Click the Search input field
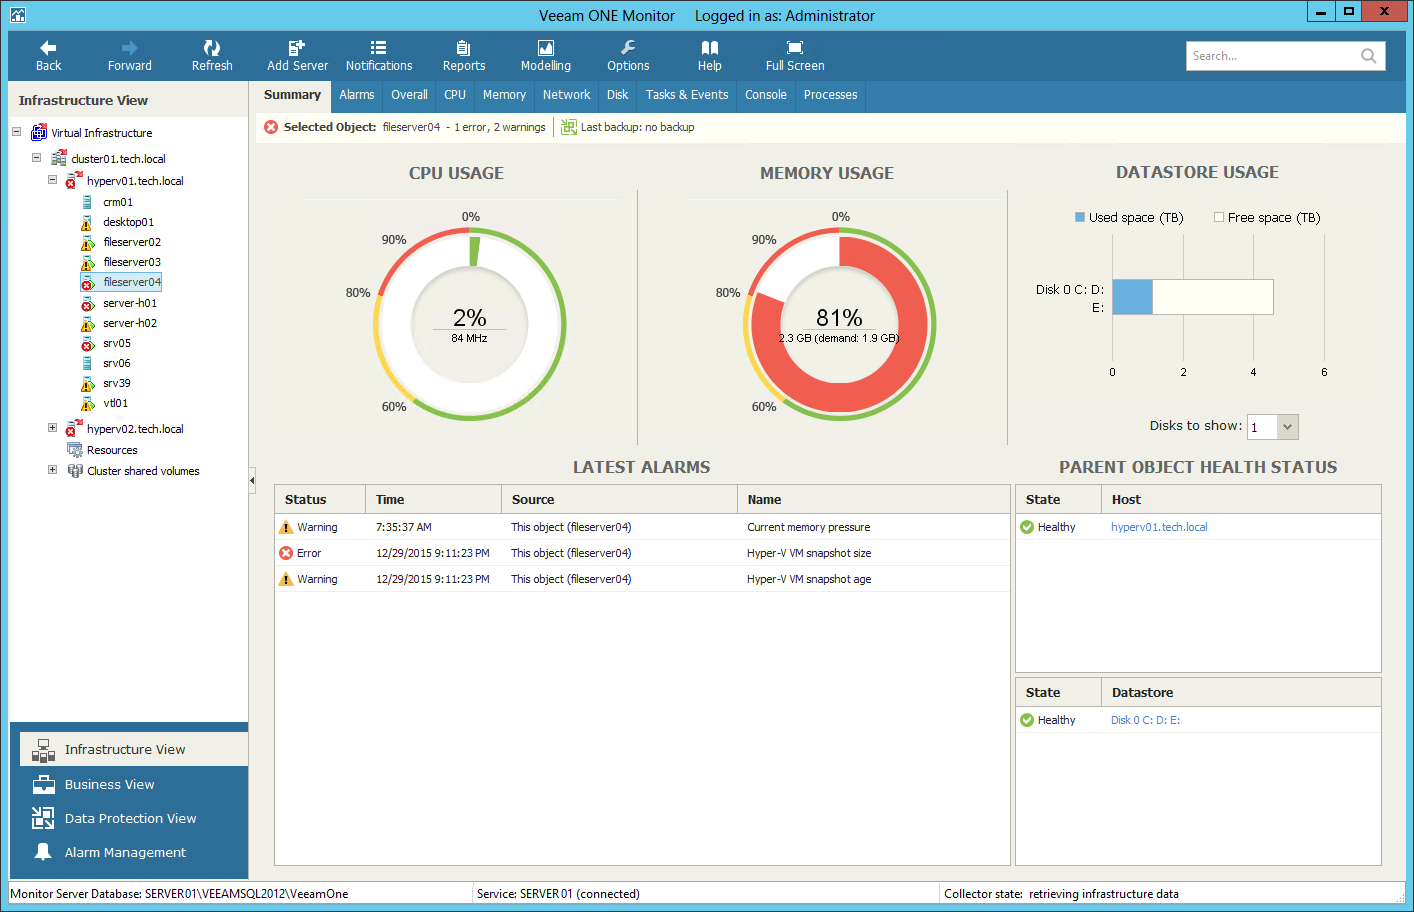This screenshot has width=1414, height=912. point(1272,56)
